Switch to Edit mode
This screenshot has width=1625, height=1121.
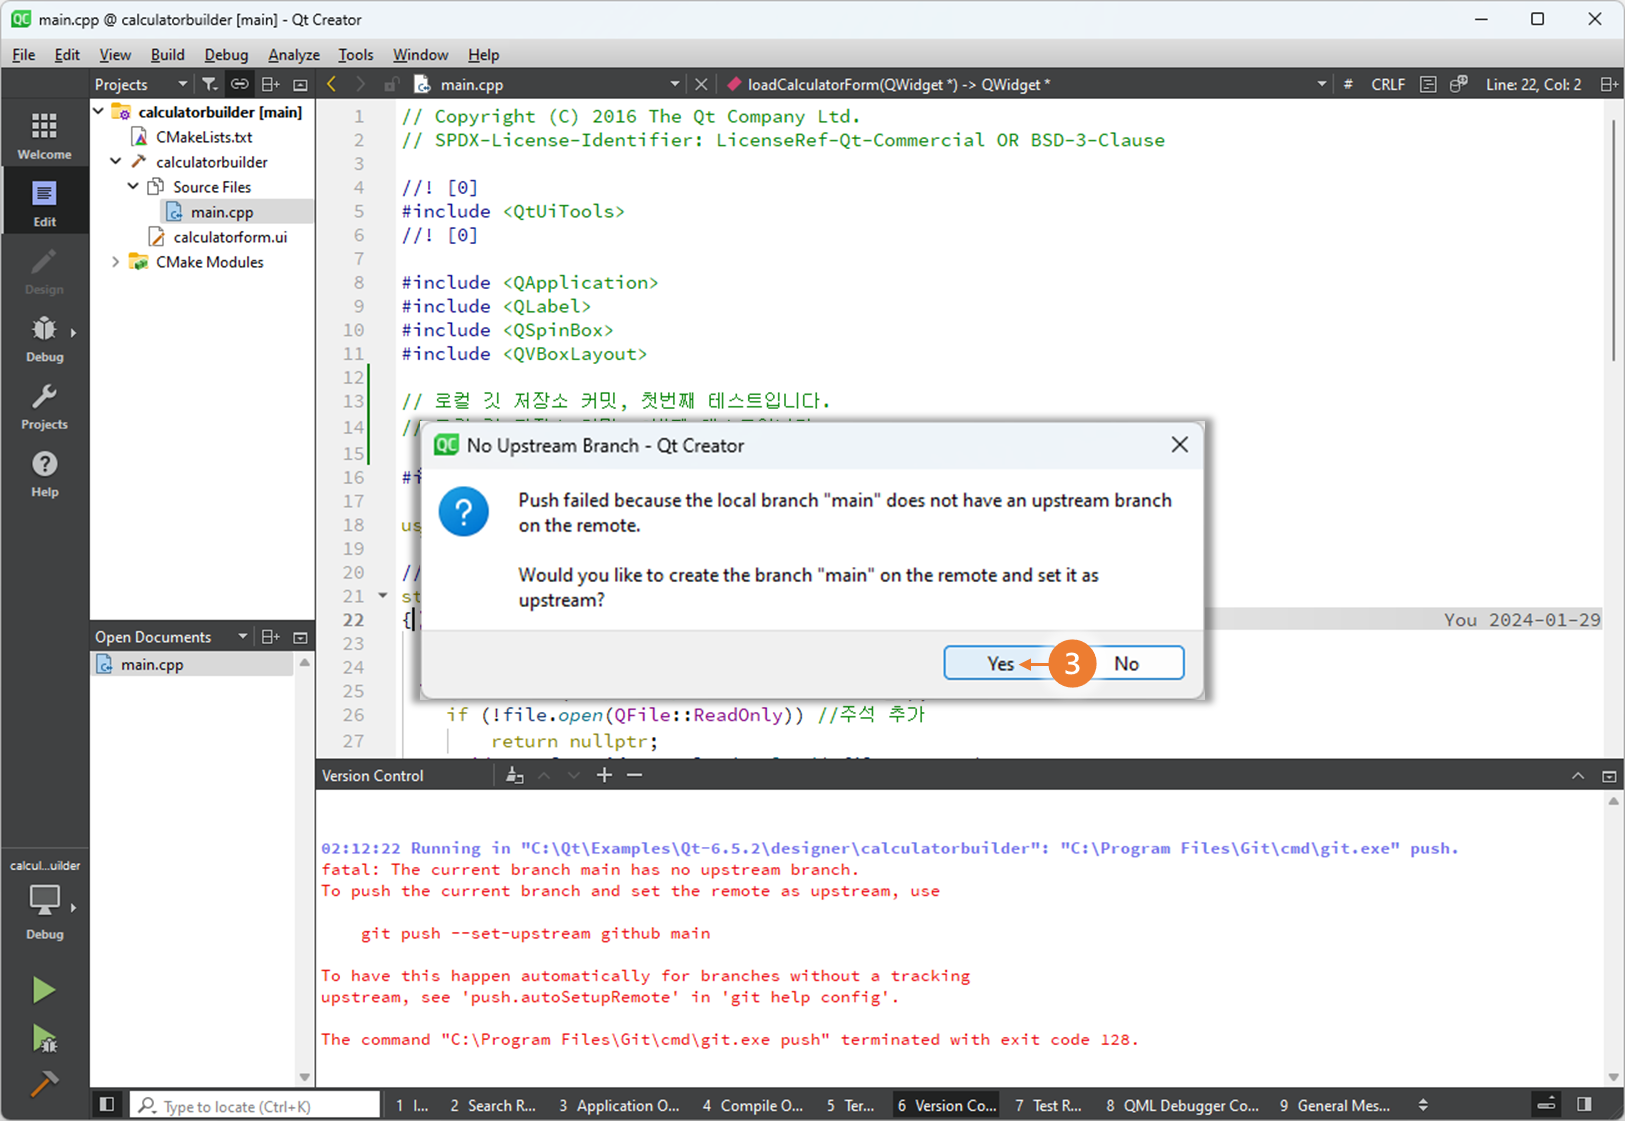(44, 202)
